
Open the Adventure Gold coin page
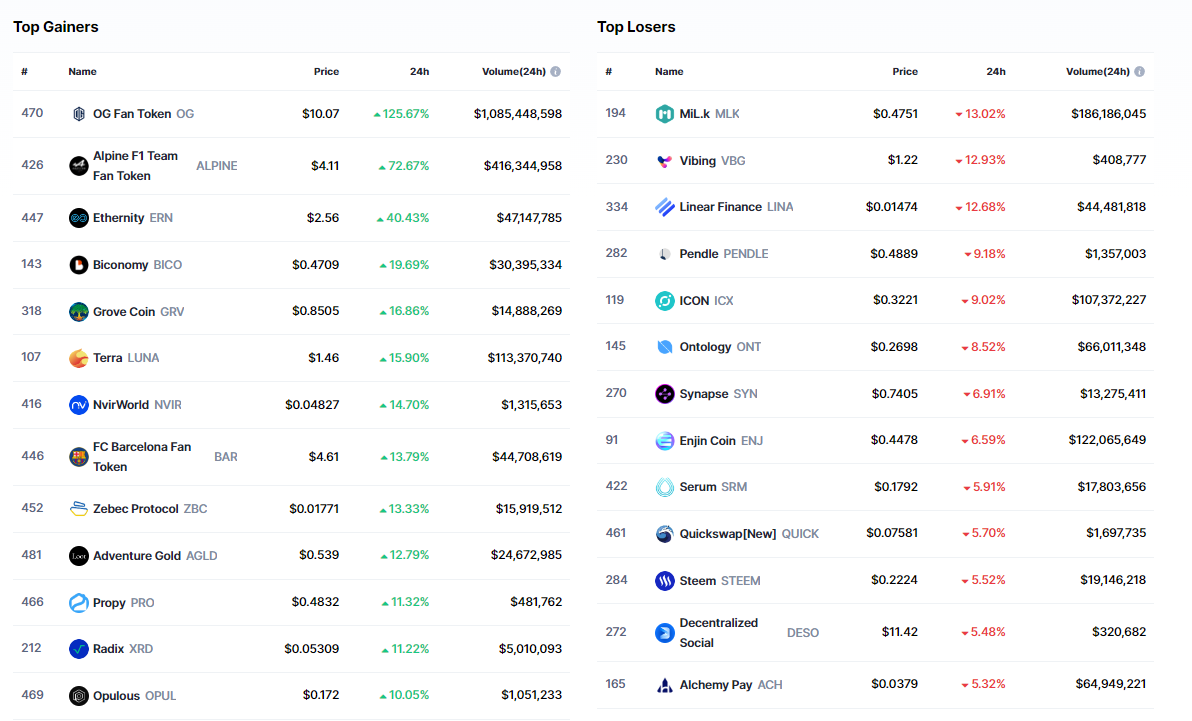(137, 556)
